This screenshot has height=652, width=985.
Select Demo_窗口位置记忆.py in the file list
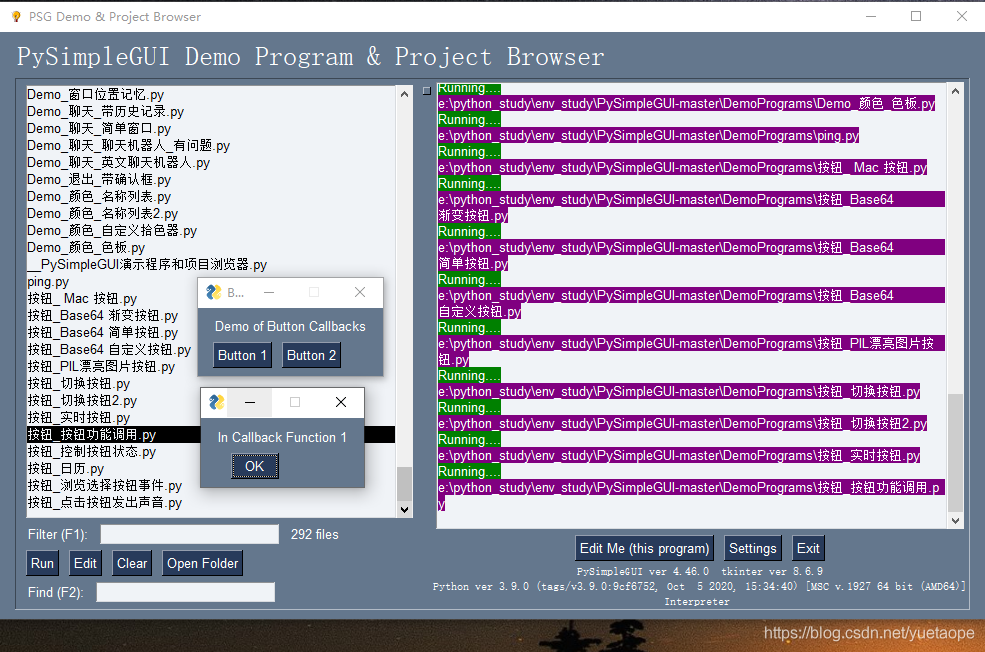[210, 94]
